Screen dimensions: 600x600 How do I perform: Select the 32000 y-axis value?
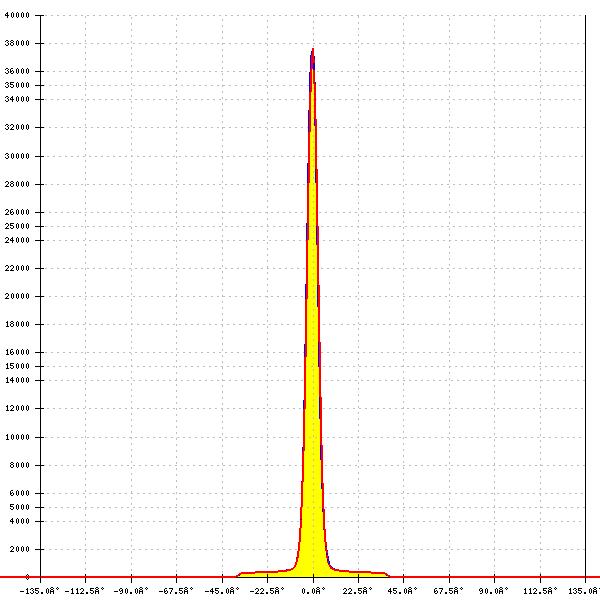[17, 127]
